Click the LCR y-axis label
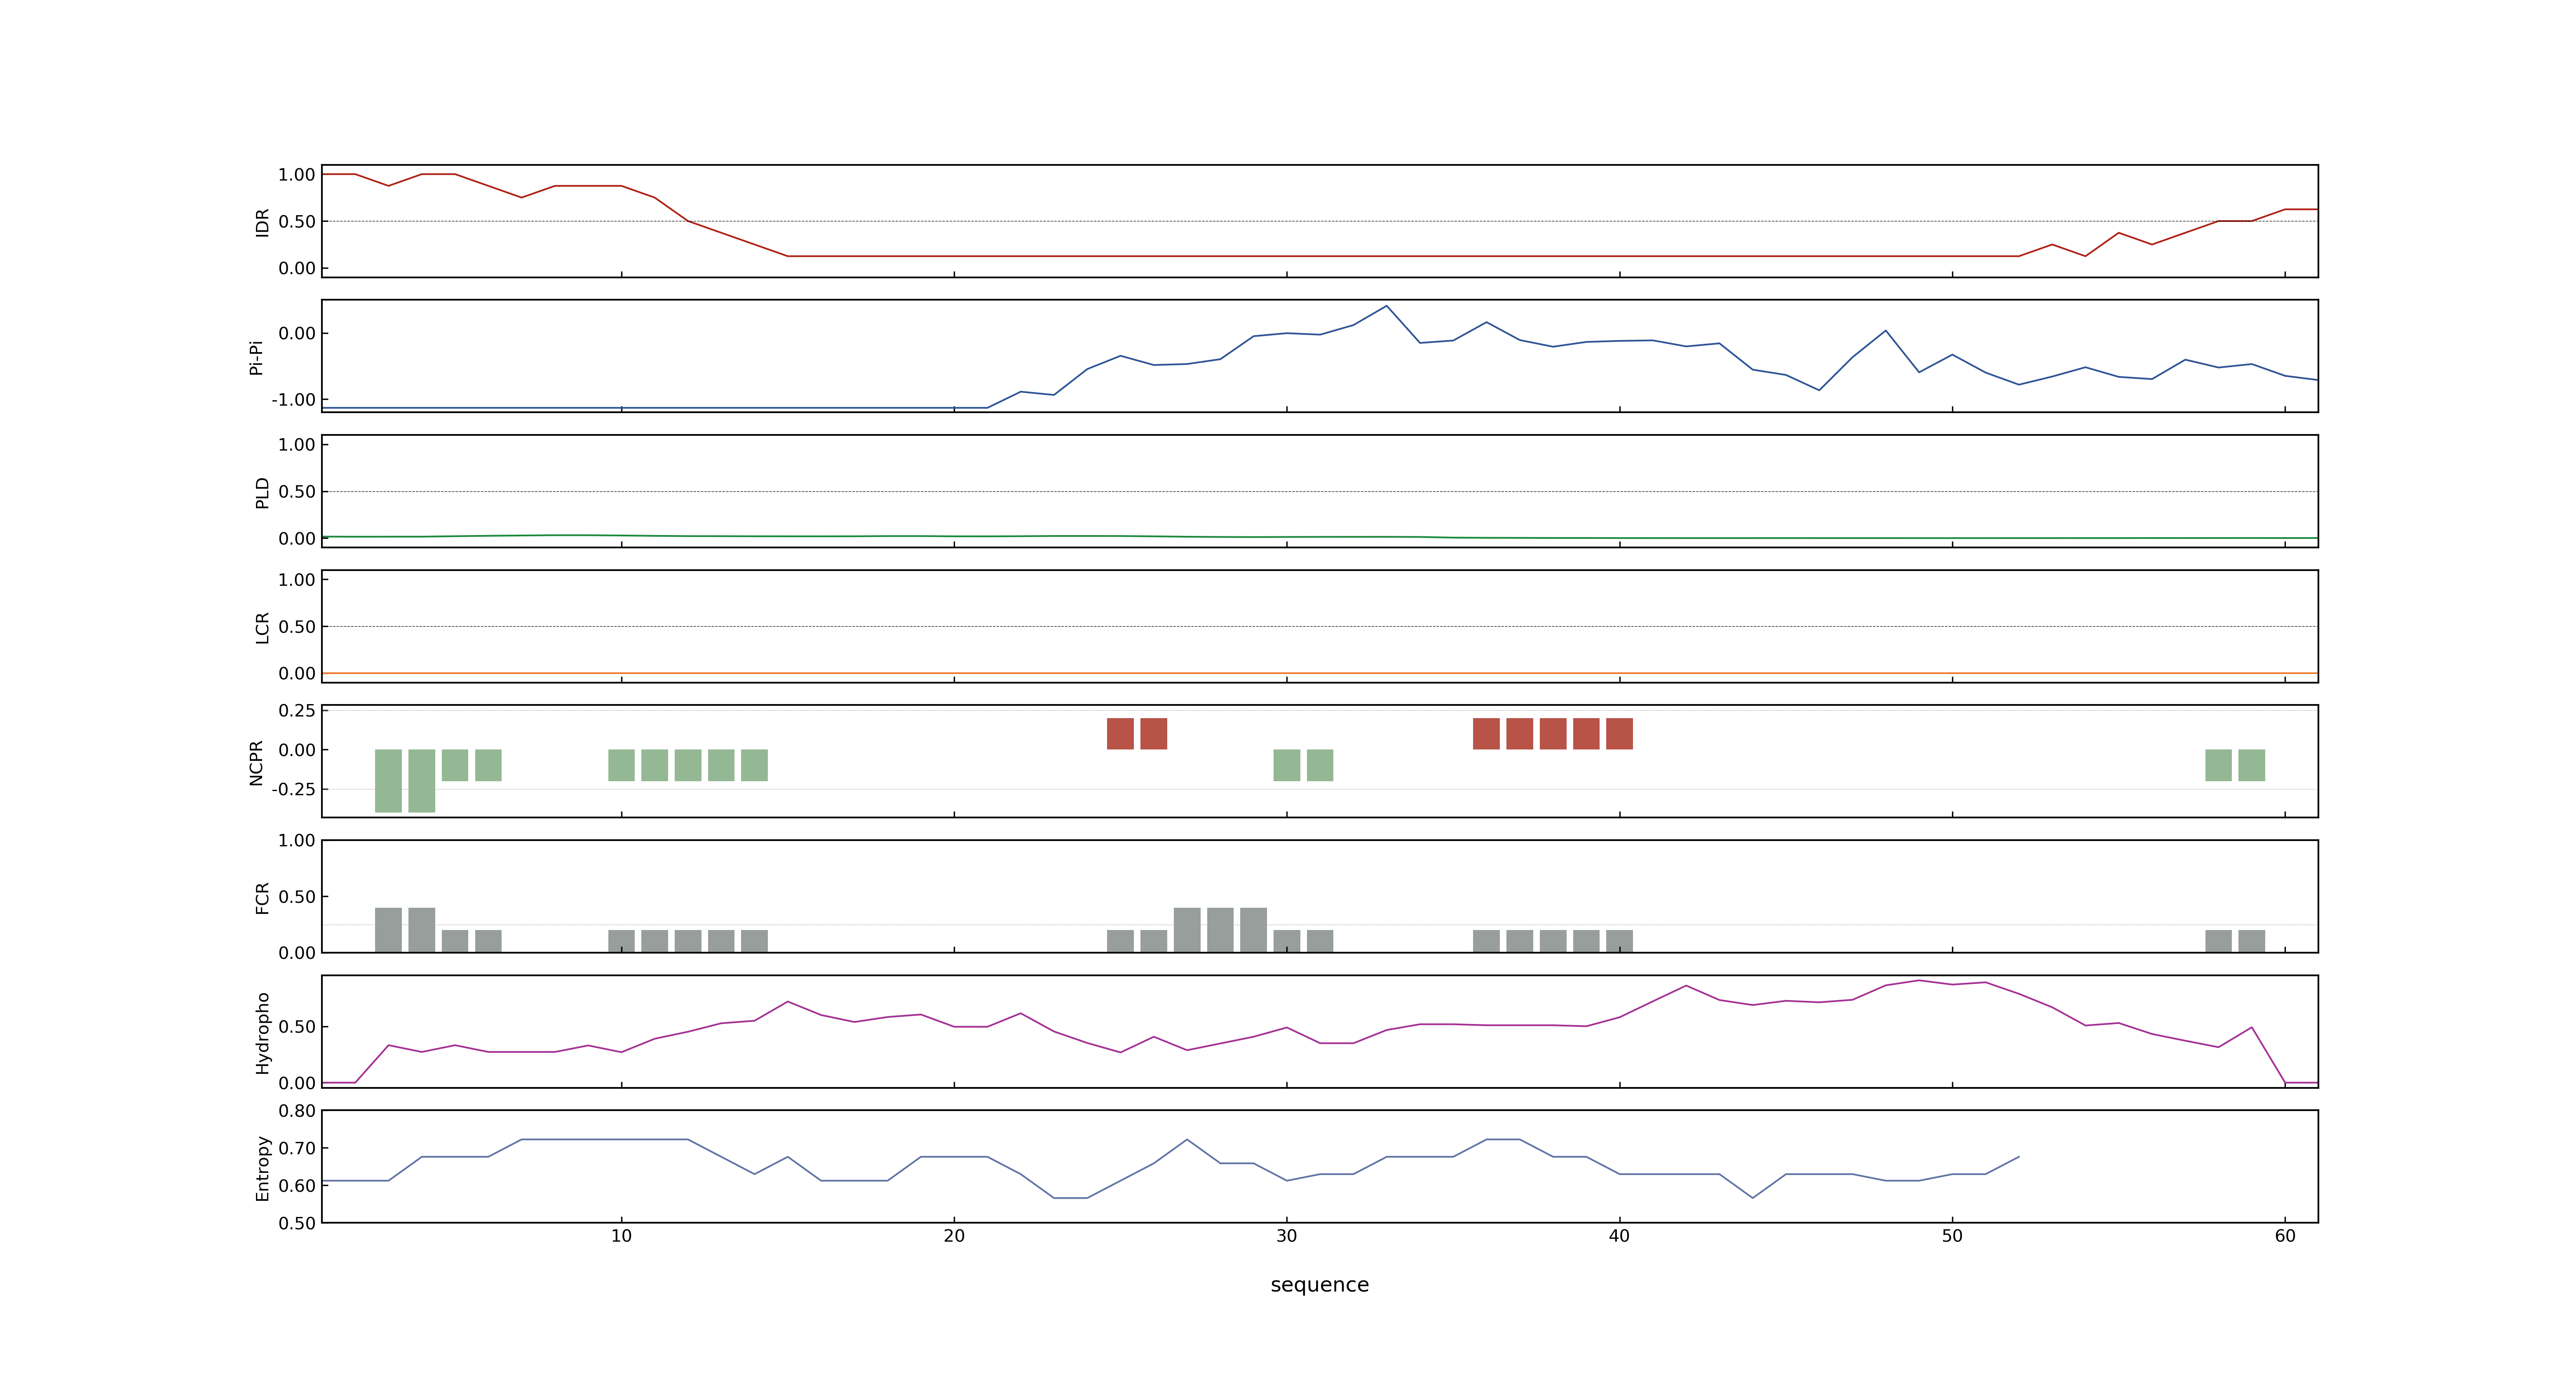The image size is (2576, 1374). pos(262,627)
